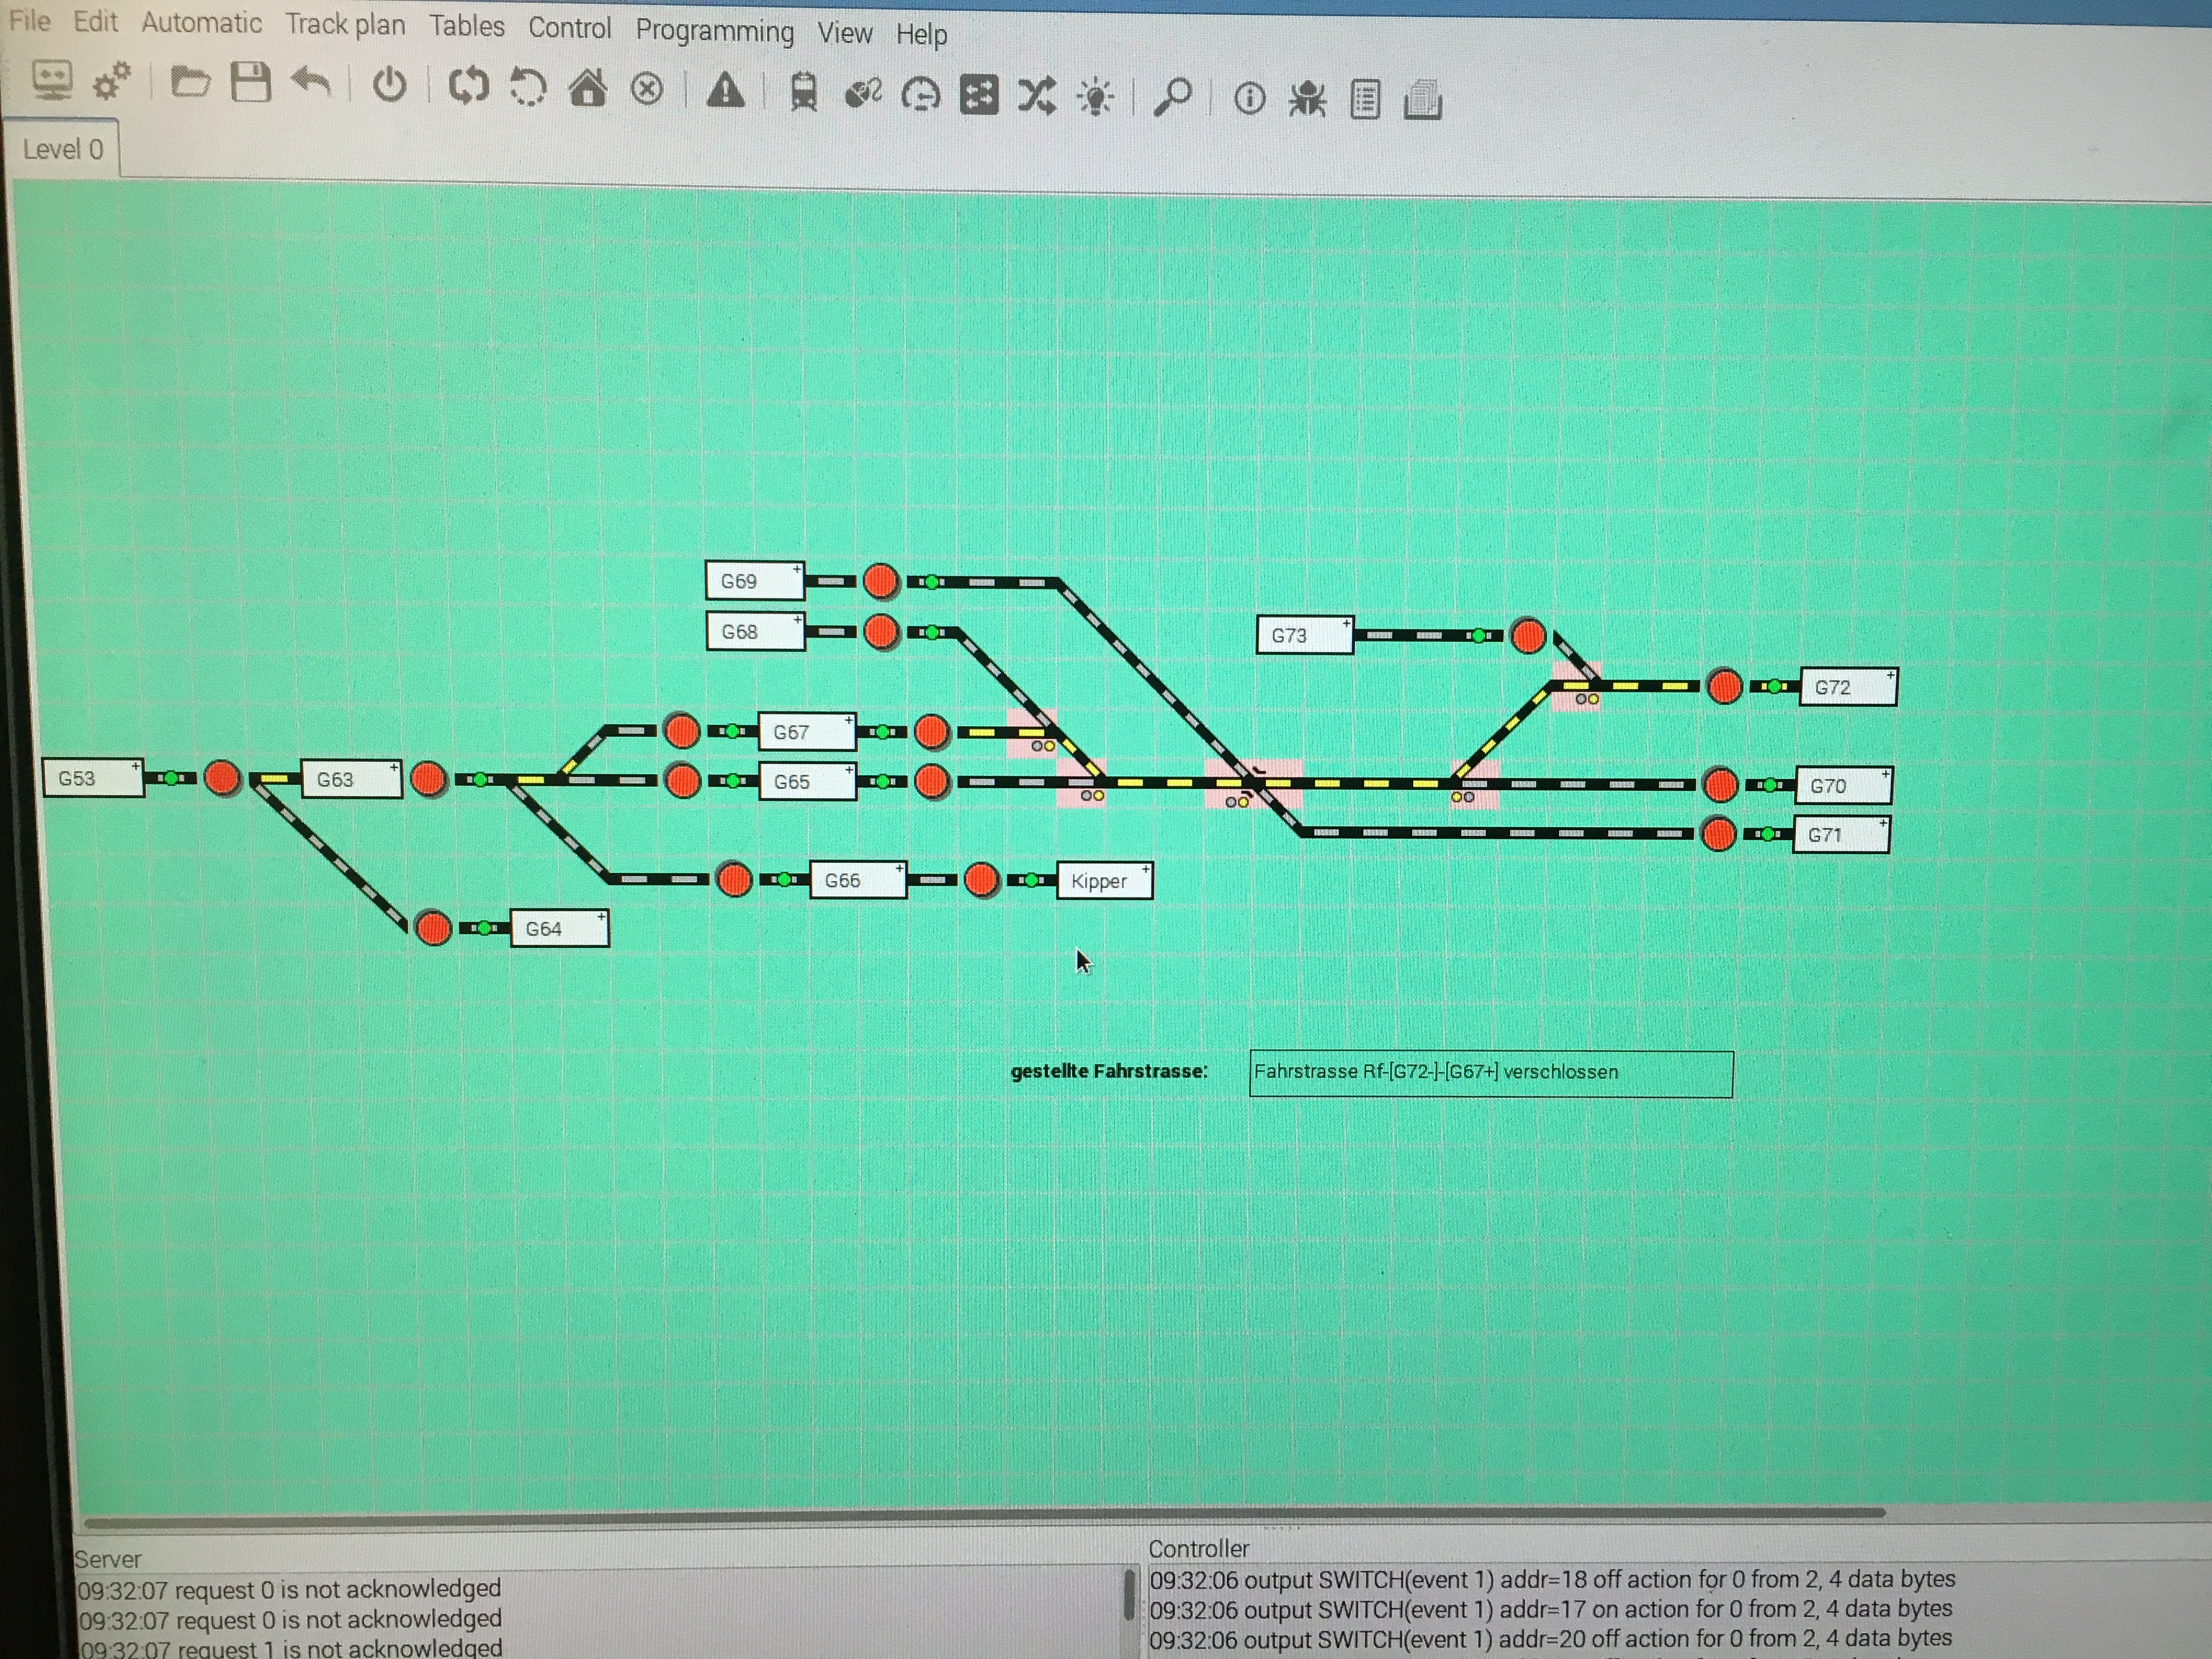The width and height of the screenshot is (2212, 1659).
Task: Click the emergency warning triangle icon
Action: point(725,91)
